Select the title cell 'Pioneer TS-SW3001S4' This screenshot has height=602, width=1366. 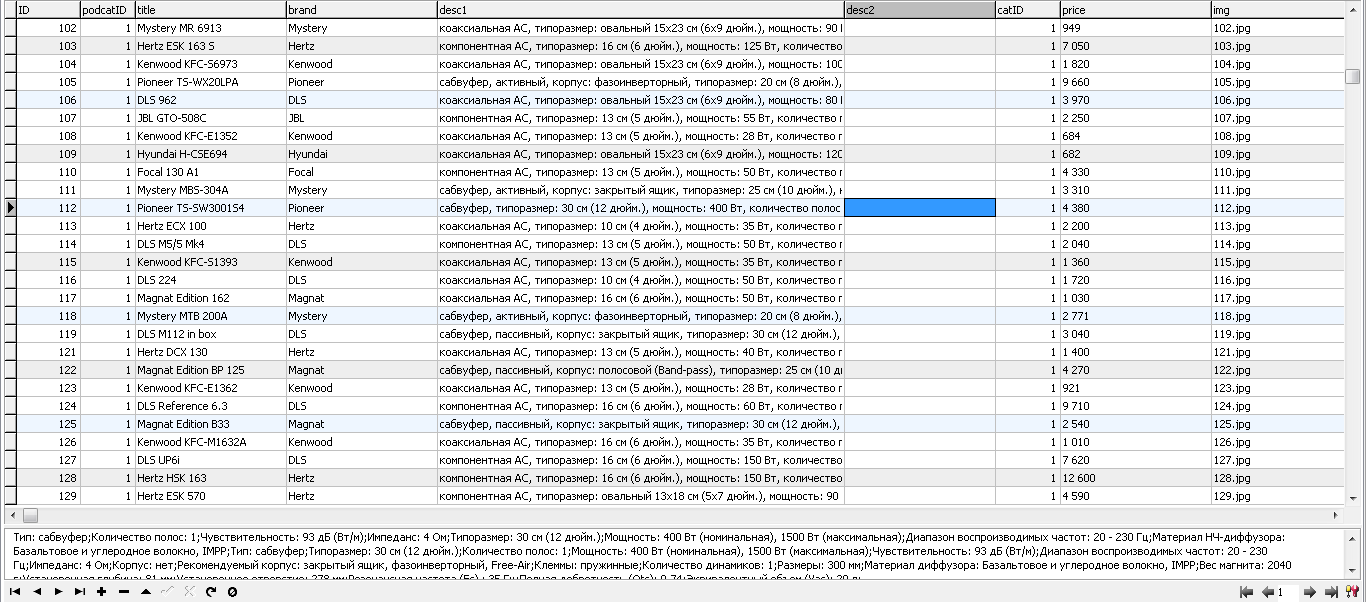point(210,207)
